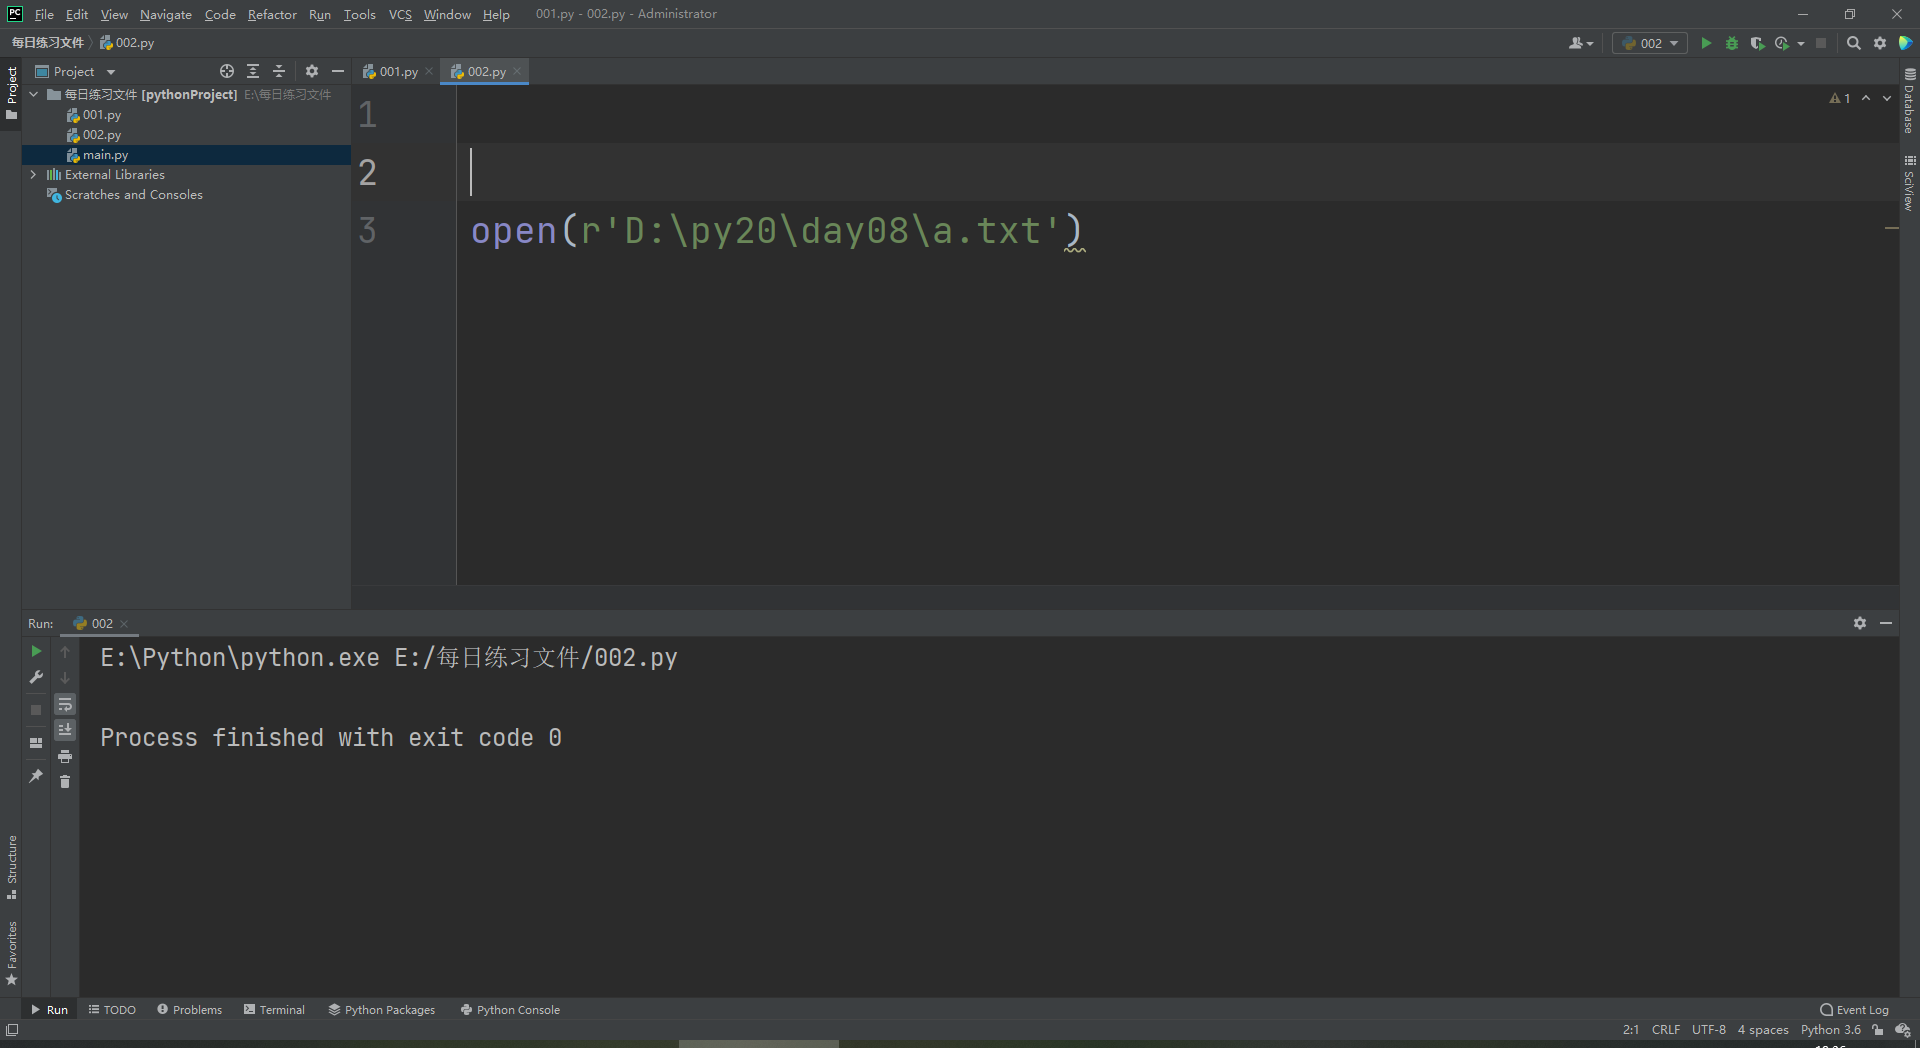Hide the Run tool window
The width and height of the screenshot is (1920, 1048).
point(1886,623)
